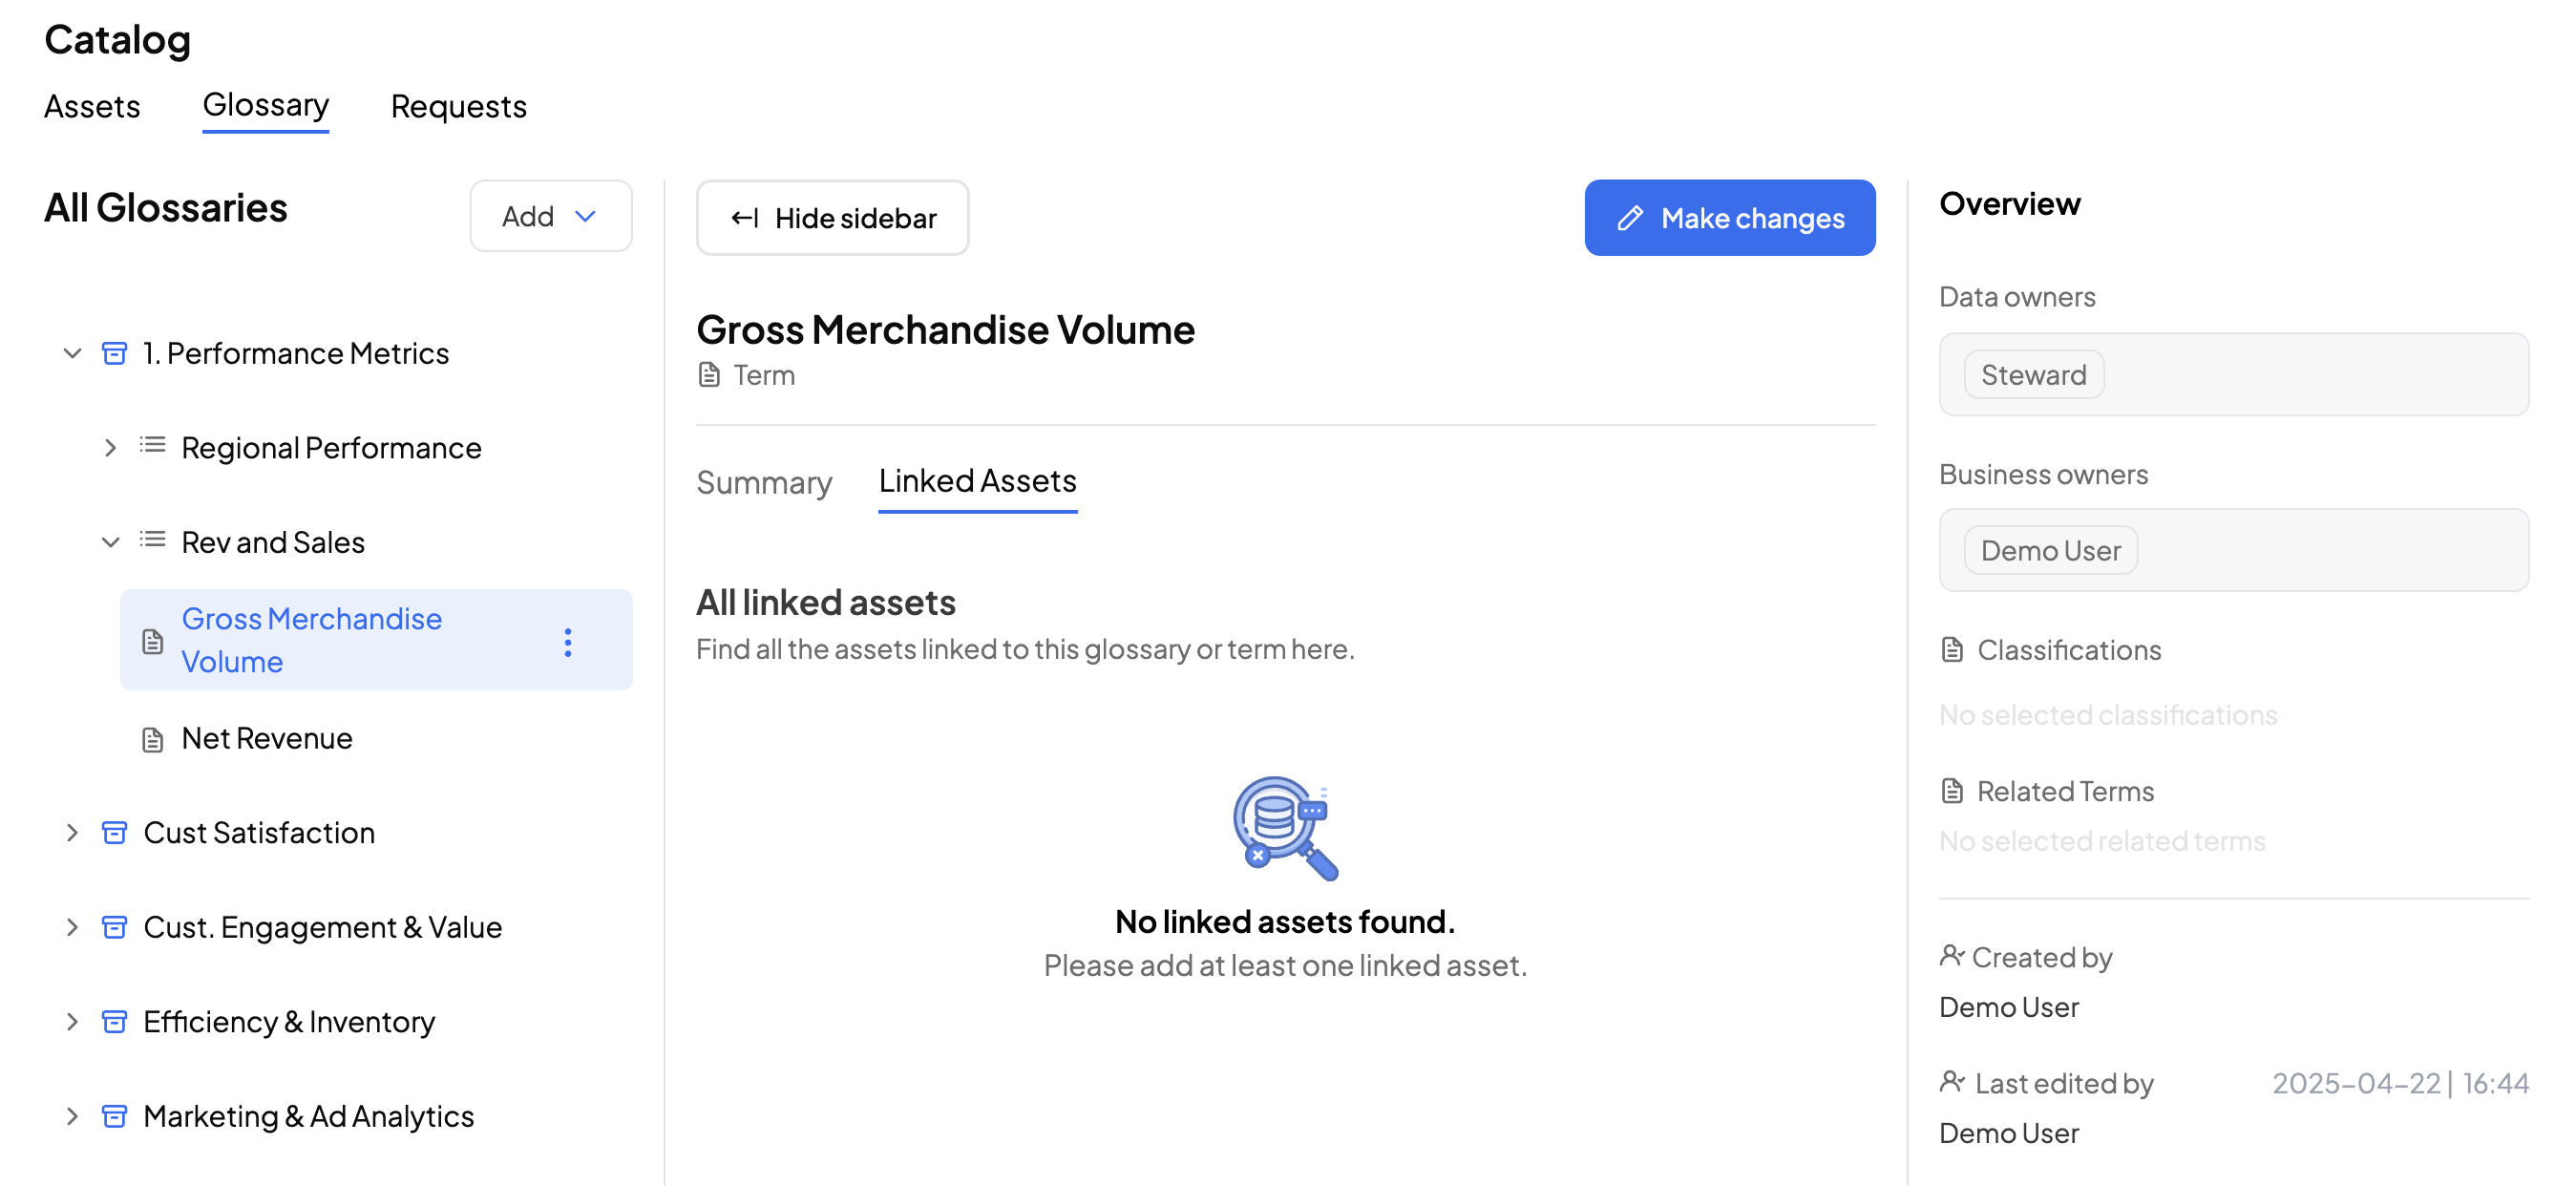Screen dimensions: 2576x1186
Task: Click the Rev and Sales list icon
Action: (x=152, y=541)
